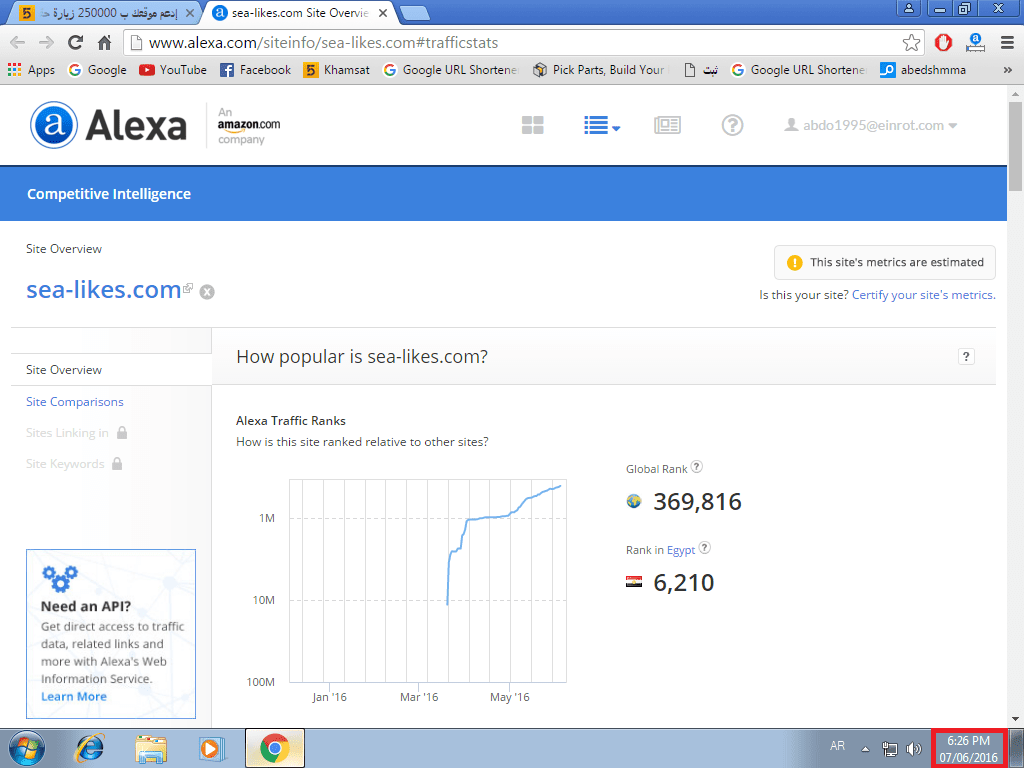Viewport: 1024px width, 768px height.
Task: Expand the section help box beside the heading
Action: (x=966, y=357)
